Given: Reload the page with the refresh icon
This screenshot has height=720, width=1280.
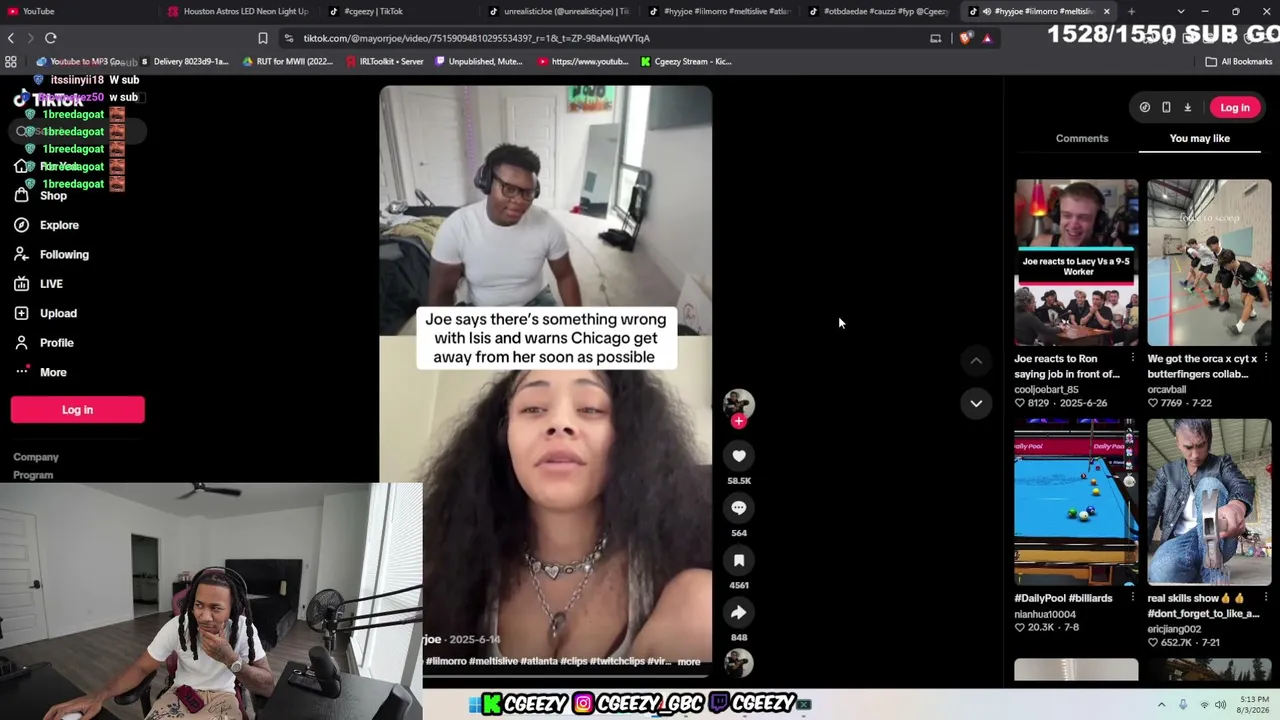Looking at the screenshot, I should click(x=51, y=38).
